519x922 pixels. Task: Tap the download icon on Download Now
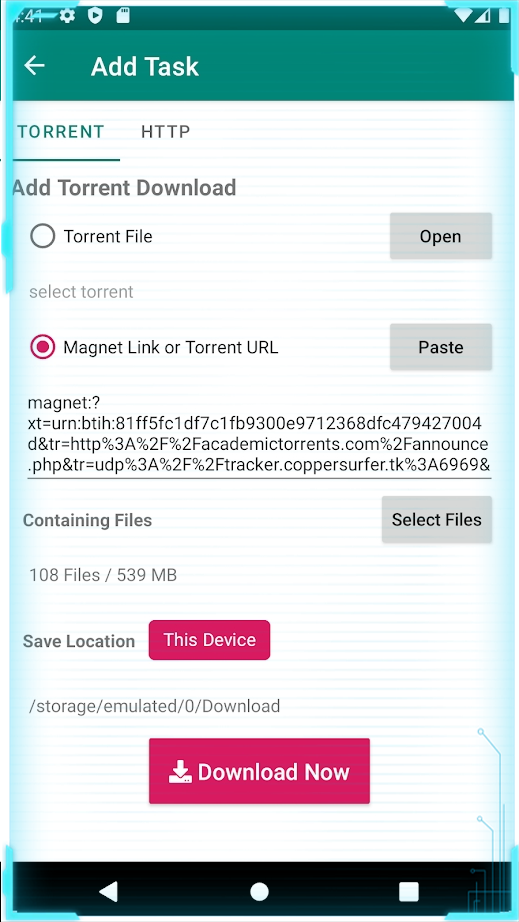click(180, 771)
